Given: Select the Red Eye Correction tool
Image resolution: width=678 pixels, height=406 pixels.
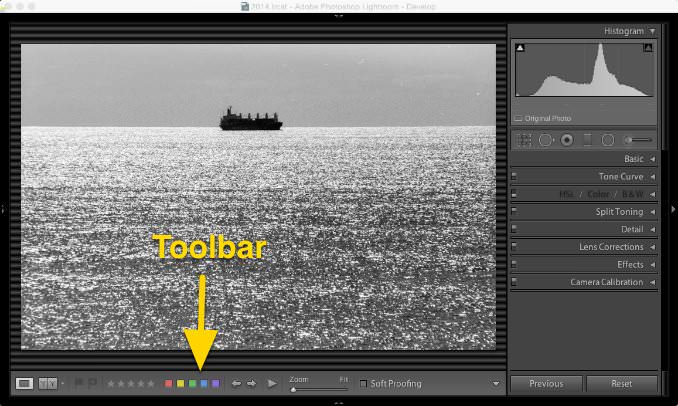Looking at the screenshot, I should [567, 140].
